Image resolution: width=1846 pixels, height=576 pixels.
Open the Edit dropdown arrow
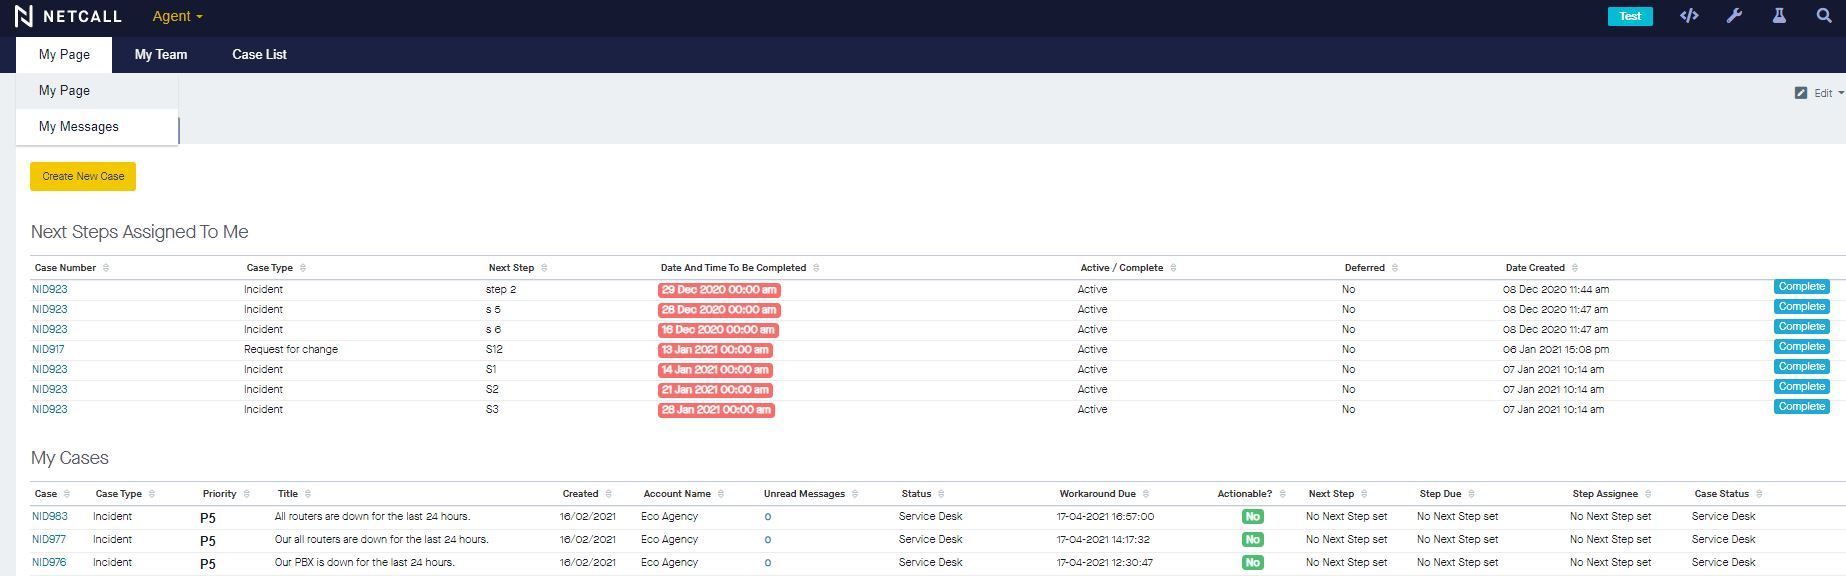pos(1840,93)
